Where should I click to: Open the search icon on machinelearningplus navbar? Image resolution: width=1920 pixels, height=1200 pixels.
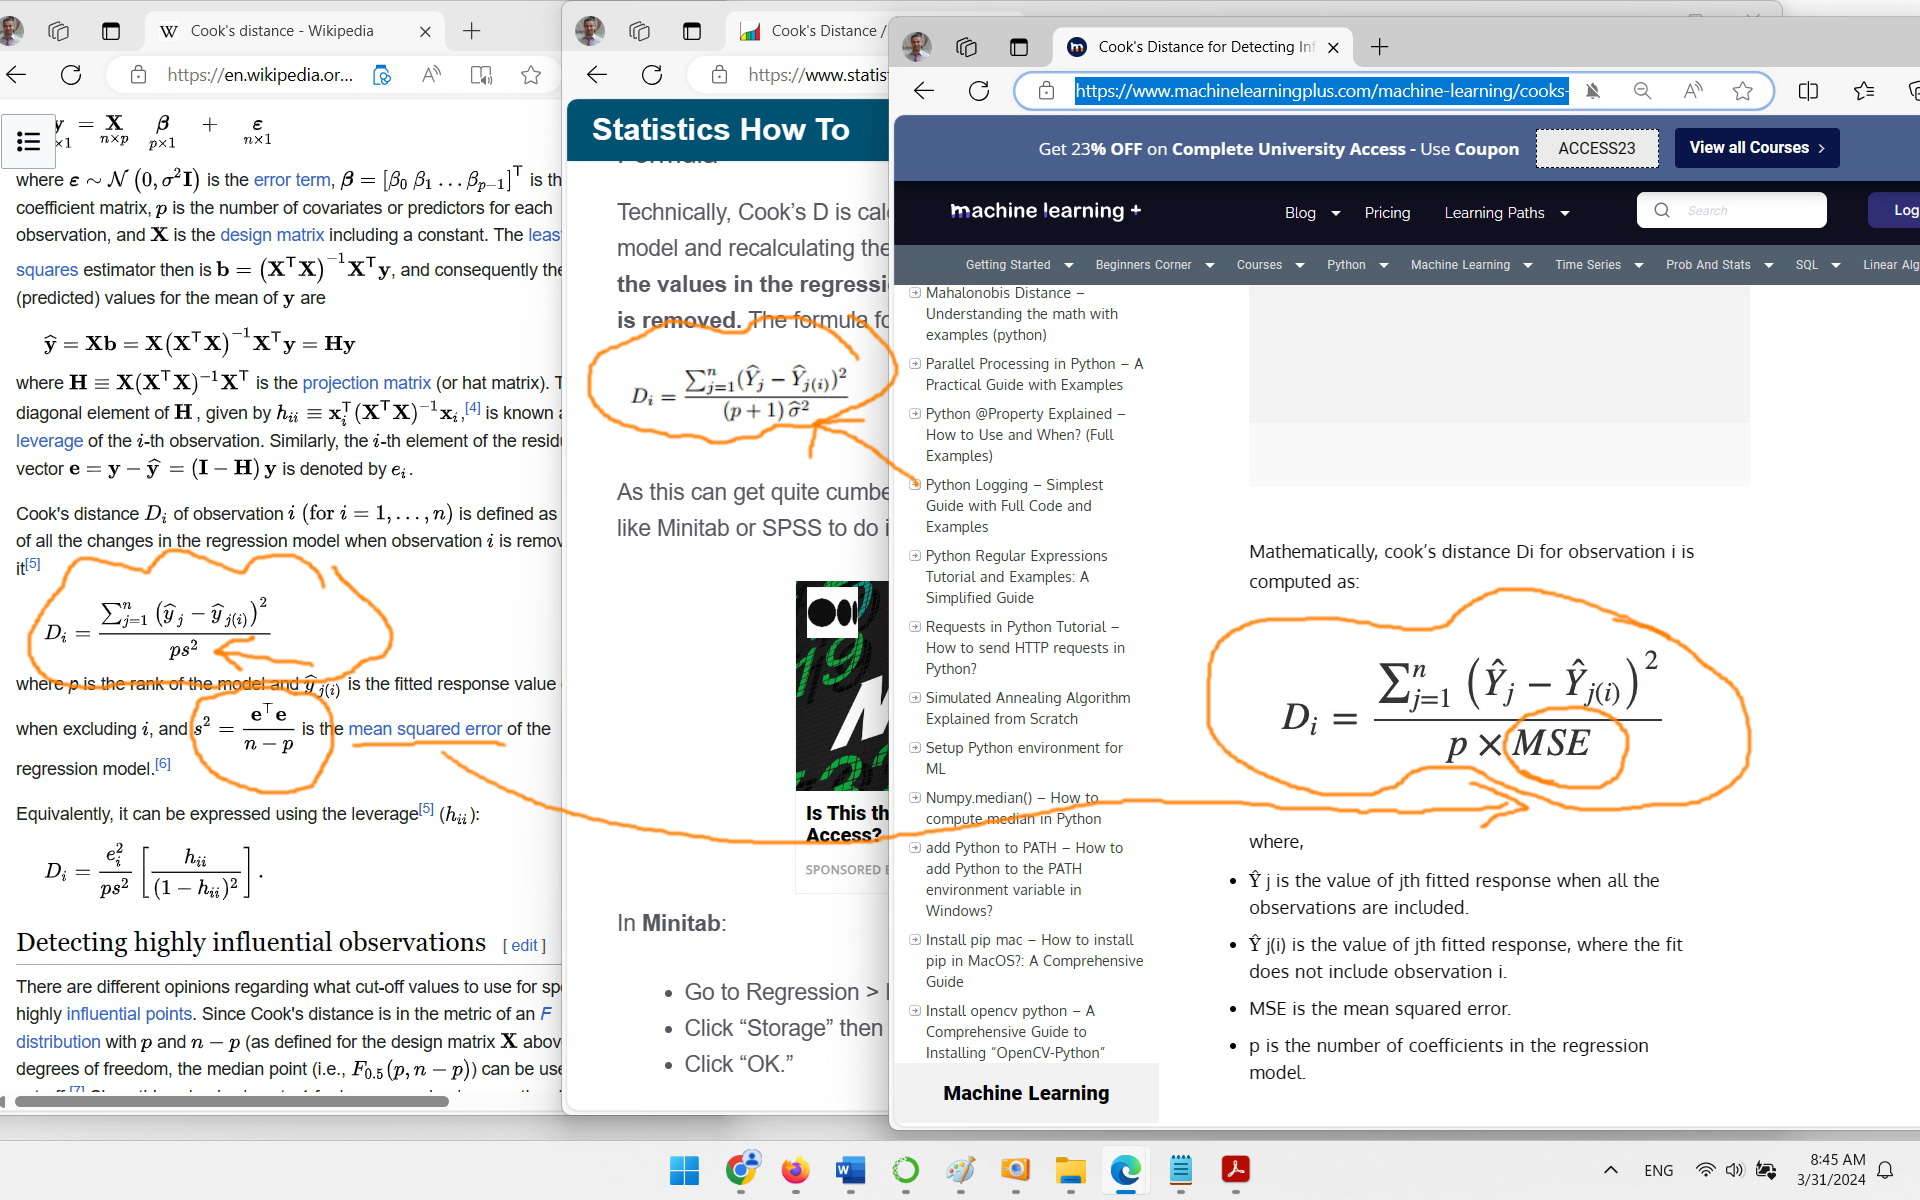1661,210
